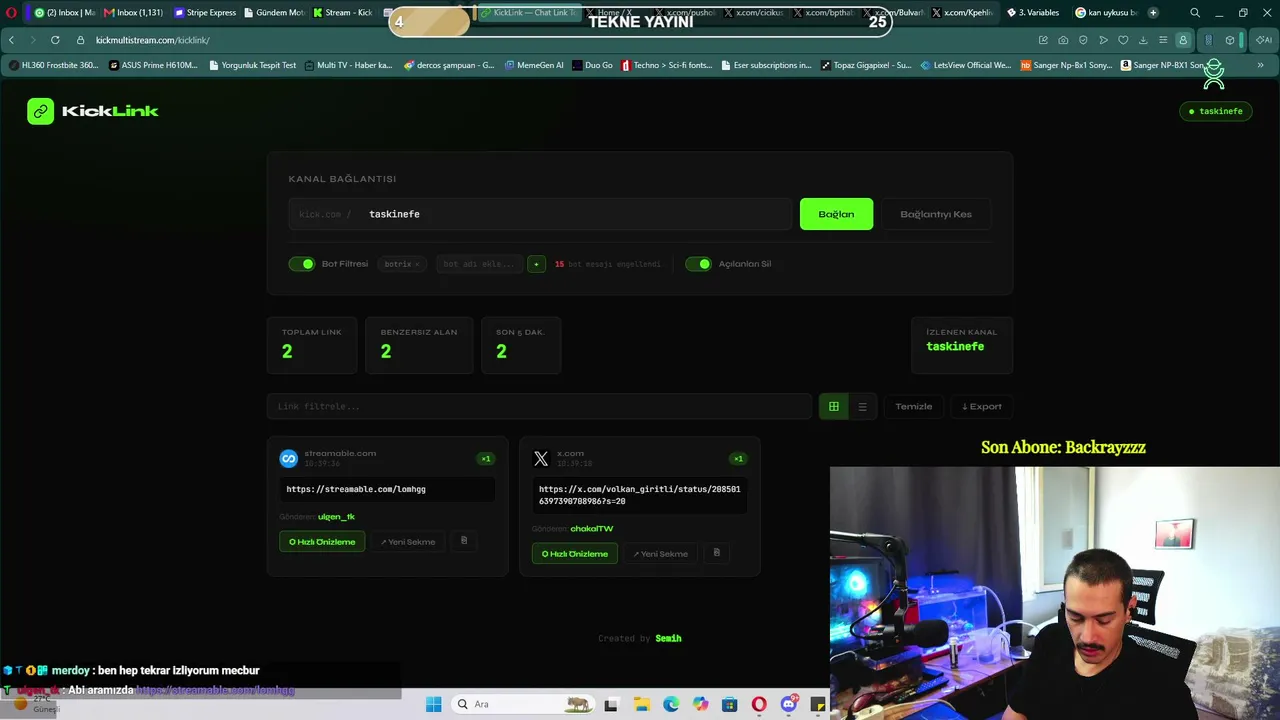1280x720 pixels.
Task: Click the Bağlantıyı Kes button
Action: pyautogui.click(x=936, y=214)
